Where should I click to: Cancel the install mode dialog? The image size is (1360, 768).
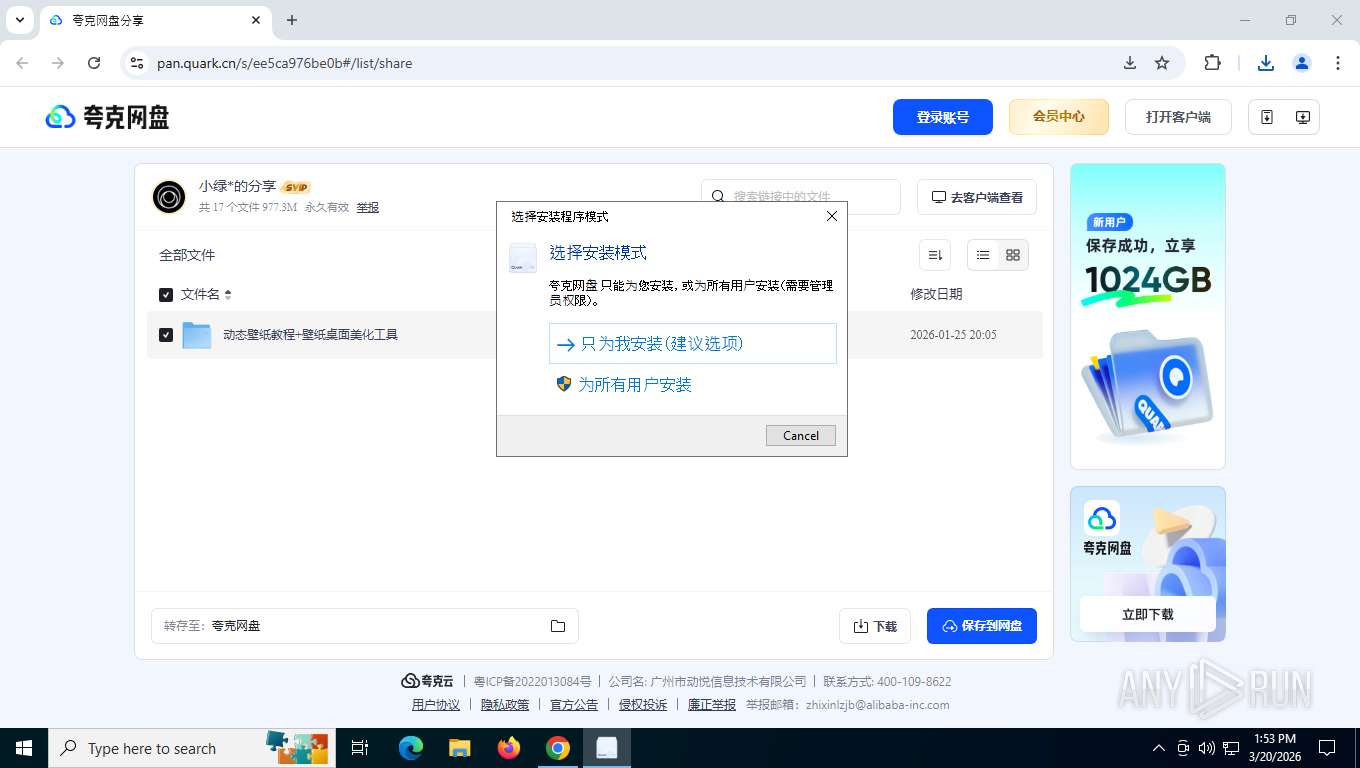[x=800, y=435]
